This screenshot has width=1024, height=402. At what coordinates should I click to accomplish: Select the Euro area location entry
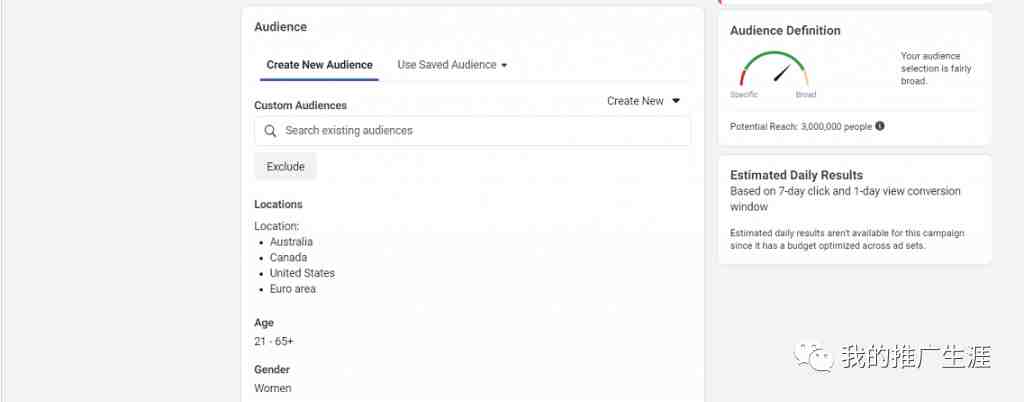pyautogui.click(x=293, y=288)
